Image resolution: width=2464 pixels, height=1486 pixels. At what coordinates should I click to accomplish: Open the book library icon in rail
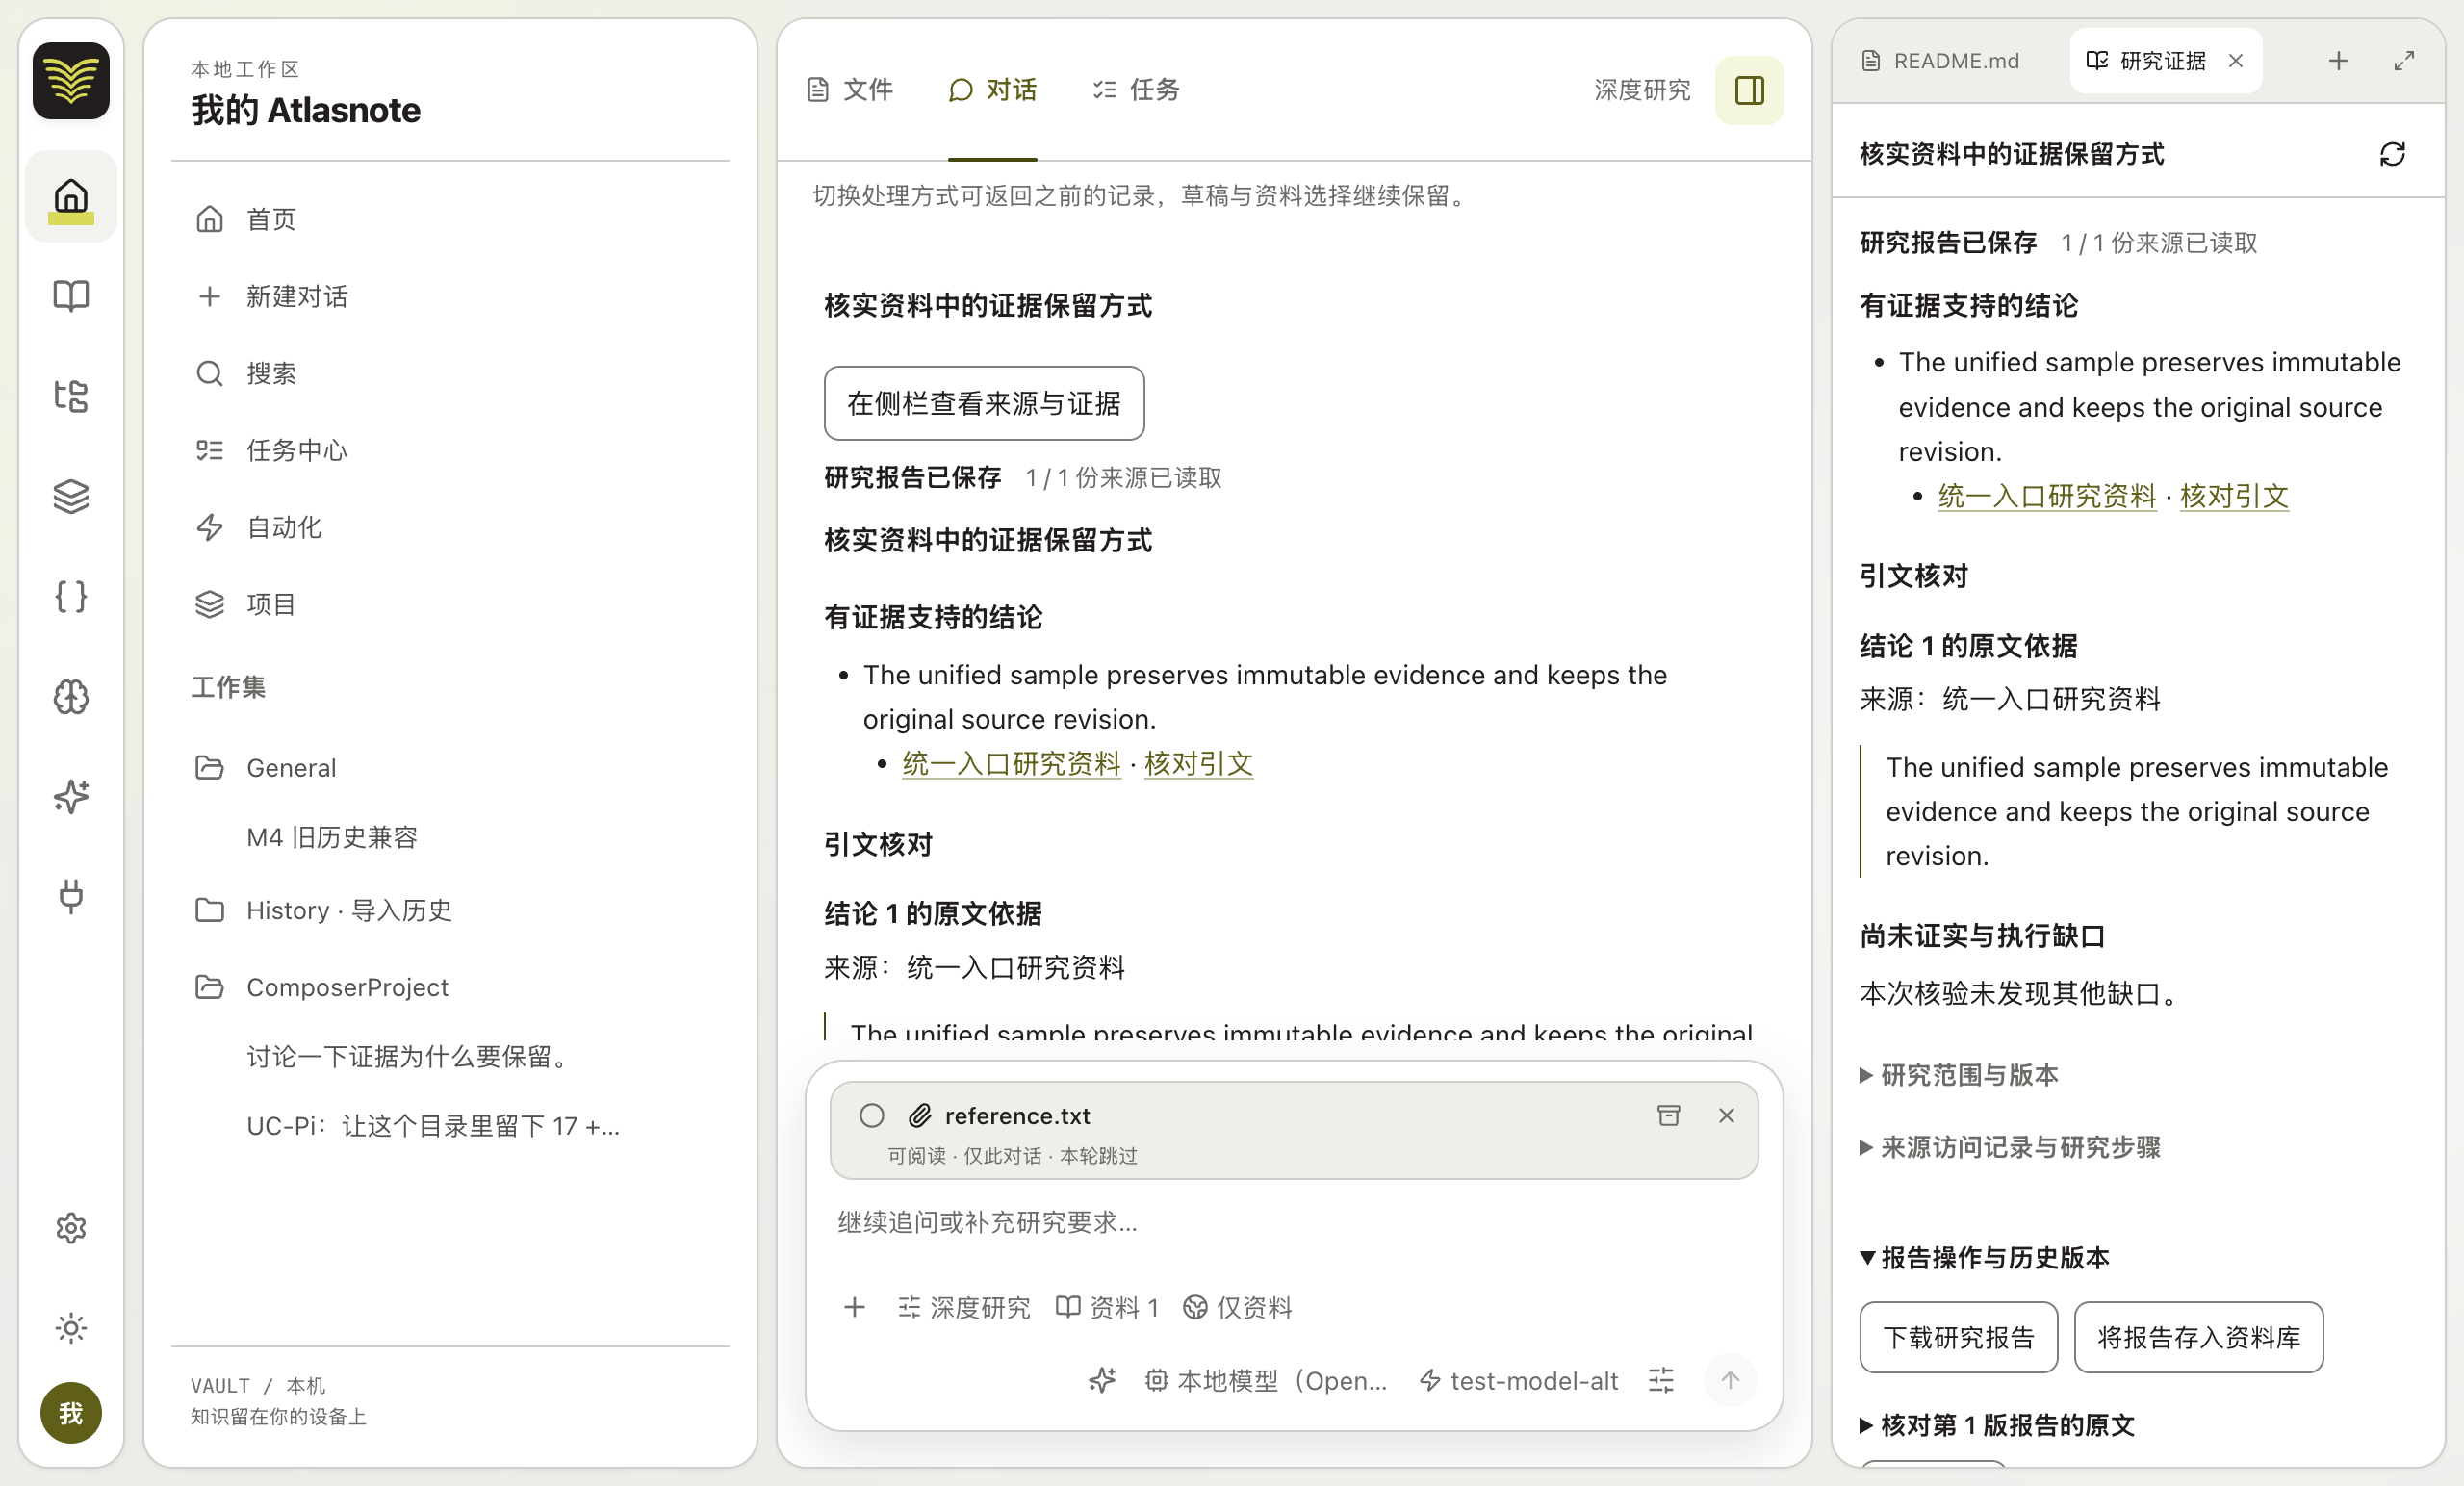pos(70,296)
